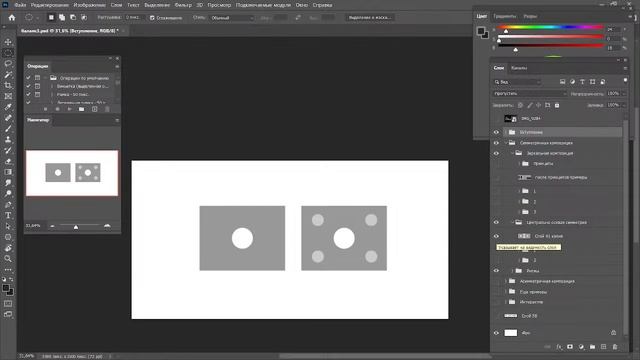Select the Clone Stamp tool
The image size is (640, 360).
click(8, 140)
